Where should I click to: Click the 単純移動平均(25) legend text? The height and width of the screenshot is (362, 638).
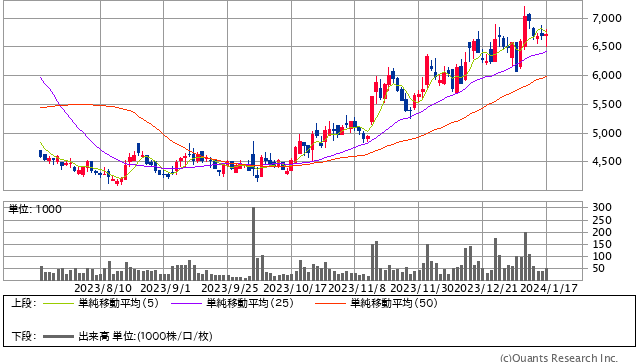pos(250,303)
